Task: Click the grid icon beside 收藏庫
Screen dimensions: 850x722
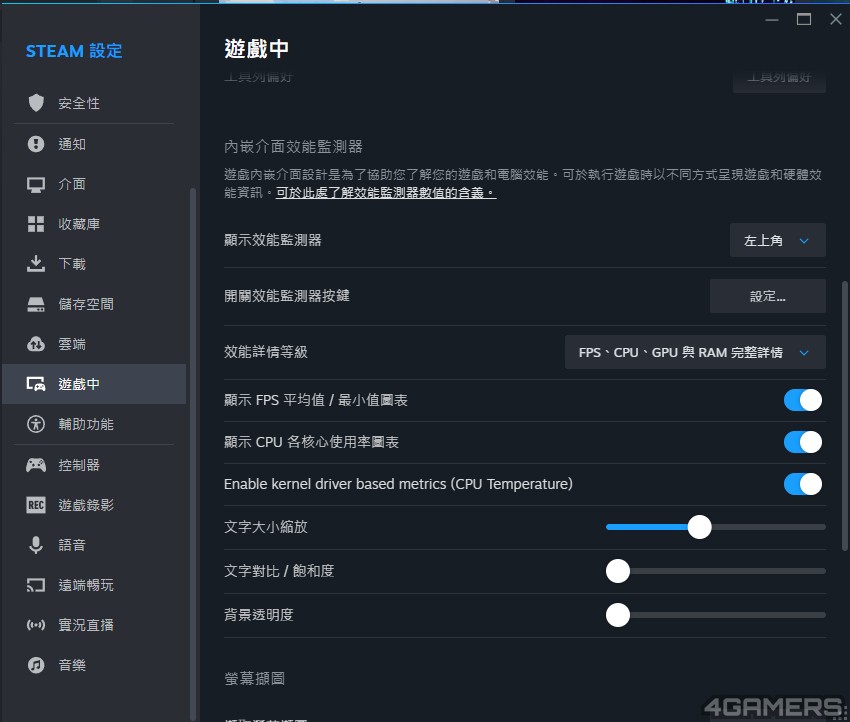Action: pyautogui.click(x=36, y=224)
